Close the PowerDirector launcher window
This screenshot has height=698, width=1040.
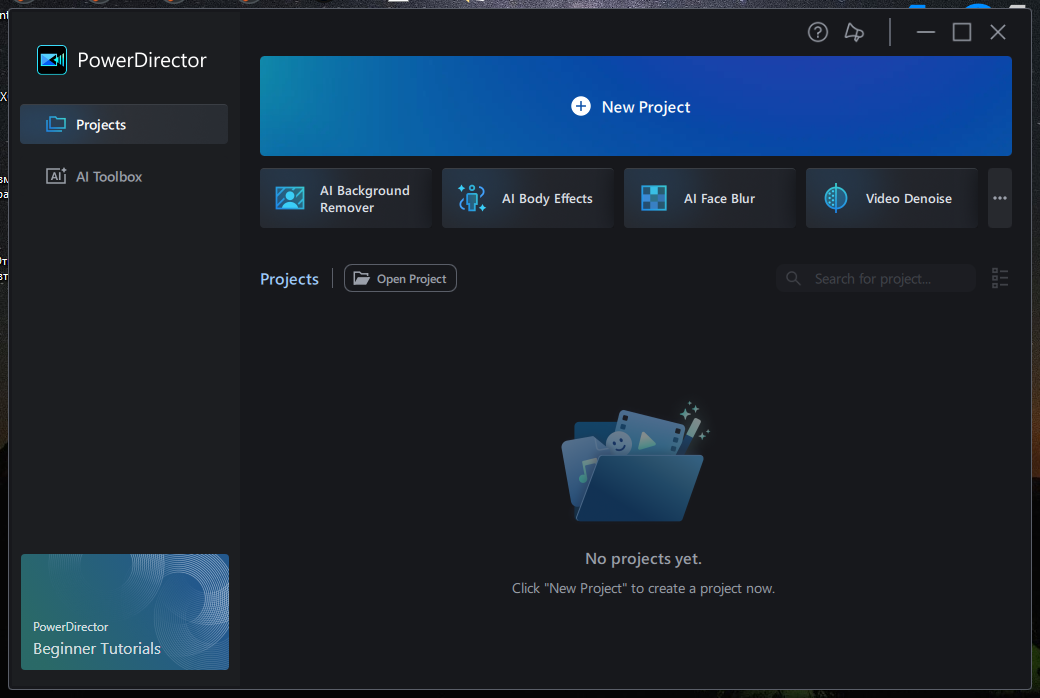coord(998,33)
